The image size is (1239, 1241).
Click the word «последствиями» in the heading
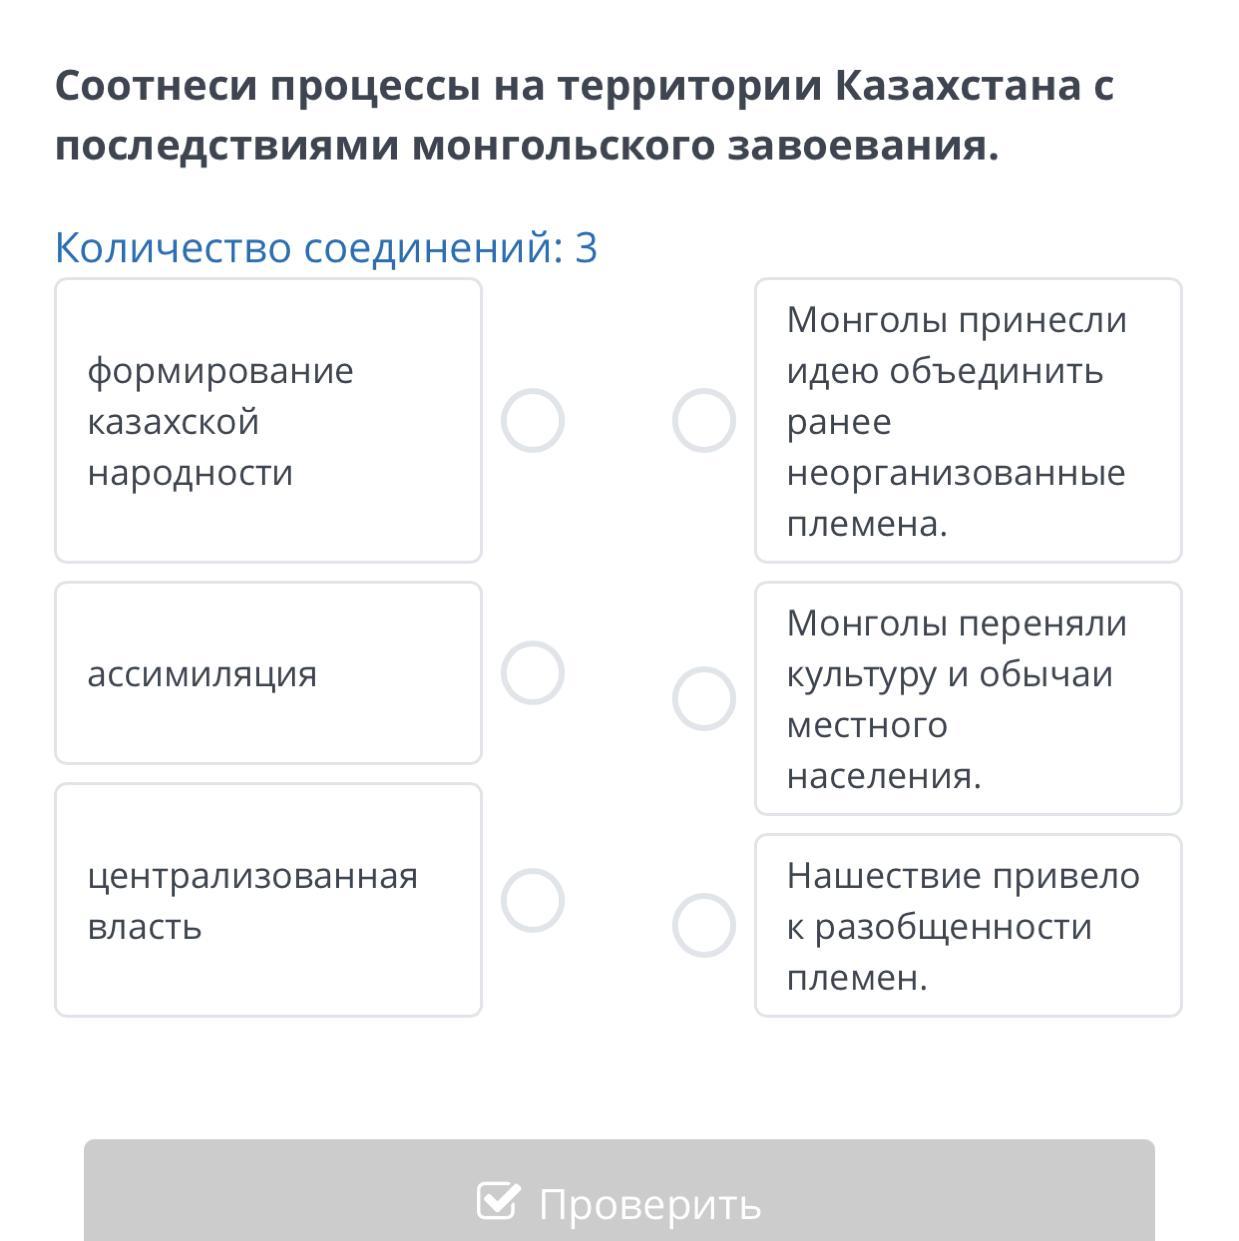coord(225,146)
